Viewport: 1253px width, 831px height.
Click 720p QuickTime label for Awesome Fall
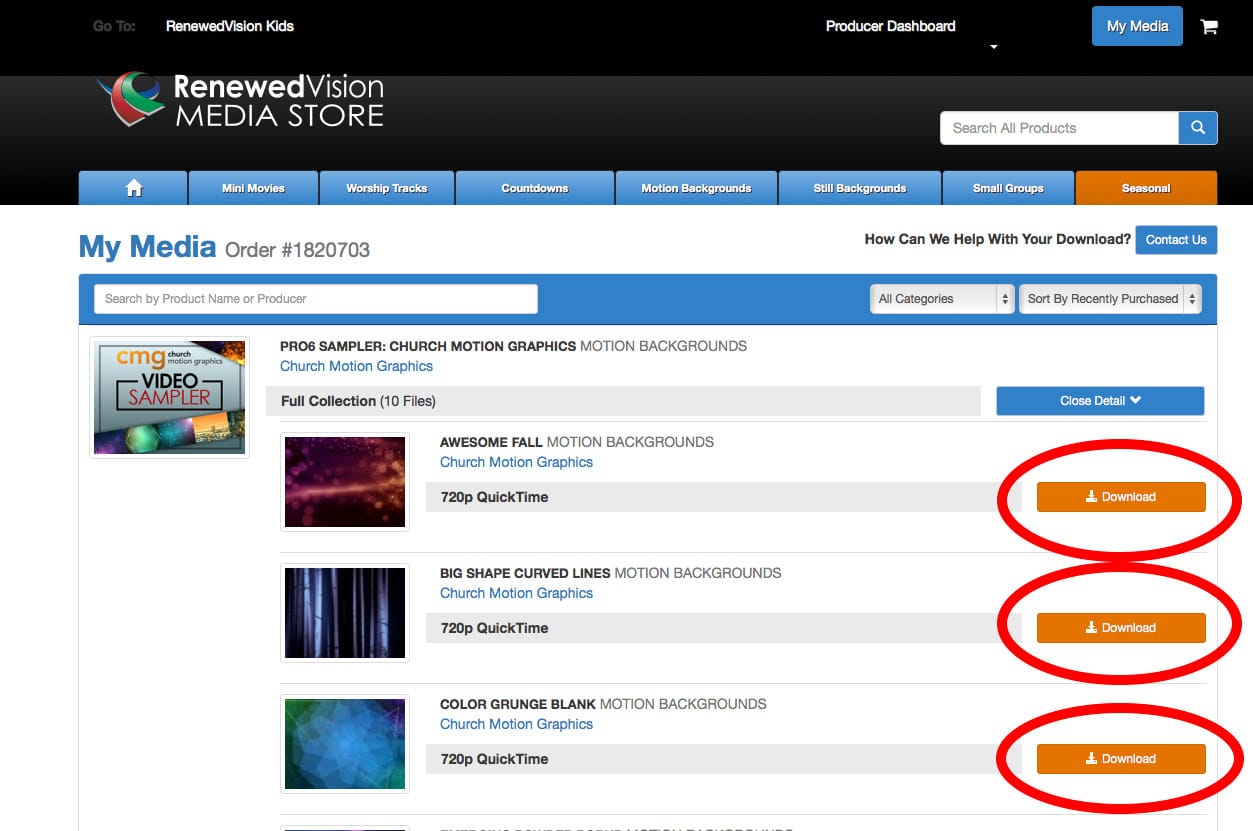[x=494, y=497]
